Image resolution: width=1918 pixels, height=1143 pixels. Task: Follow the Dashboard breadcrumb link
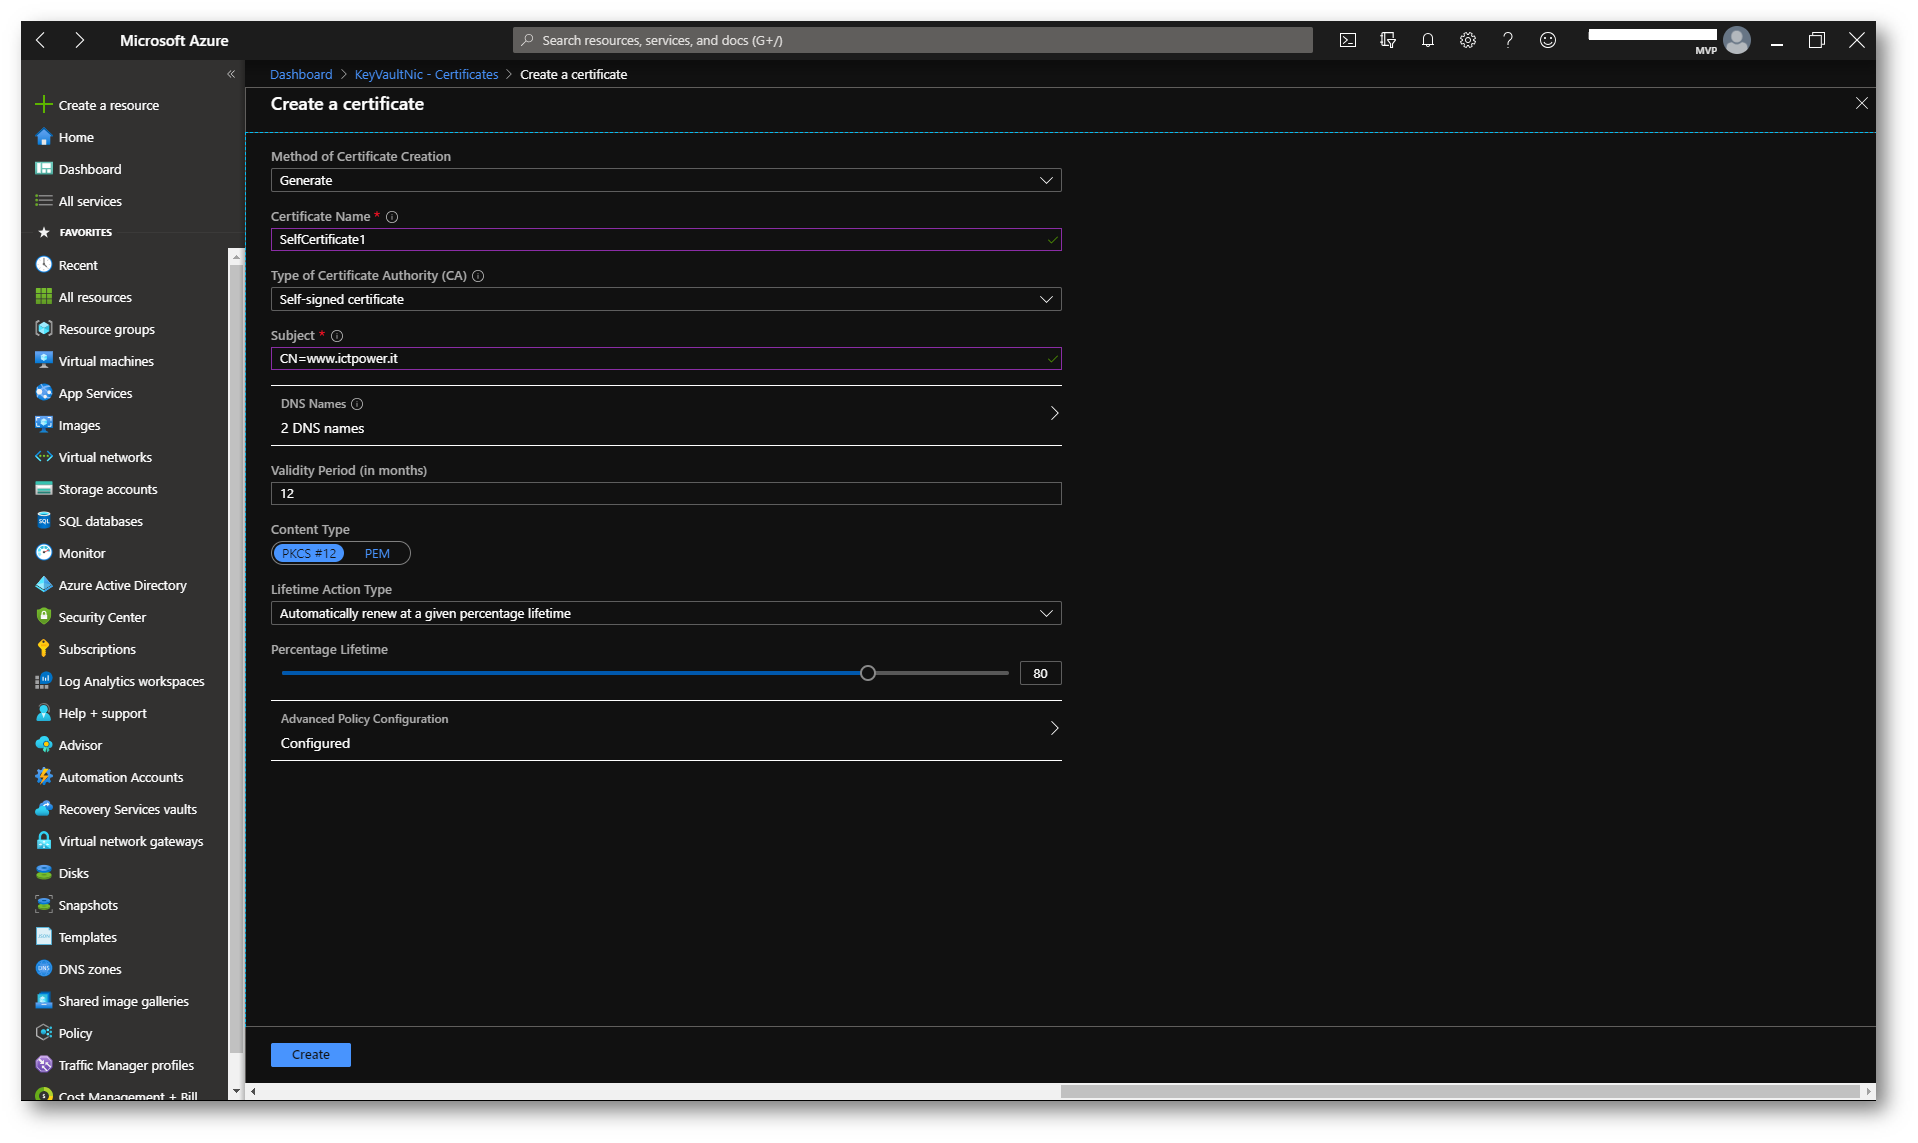click(301, 74)
